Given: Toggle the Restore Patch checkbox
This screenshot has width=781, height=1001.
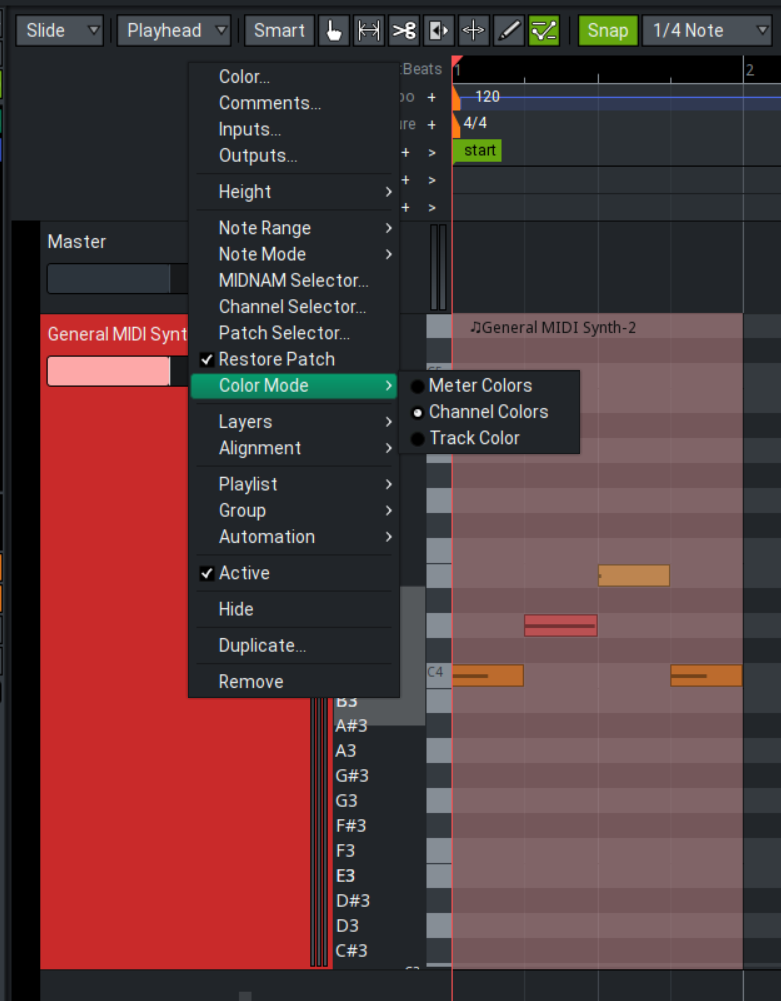Looking at the screenshot, I should (x=276, y=359).
